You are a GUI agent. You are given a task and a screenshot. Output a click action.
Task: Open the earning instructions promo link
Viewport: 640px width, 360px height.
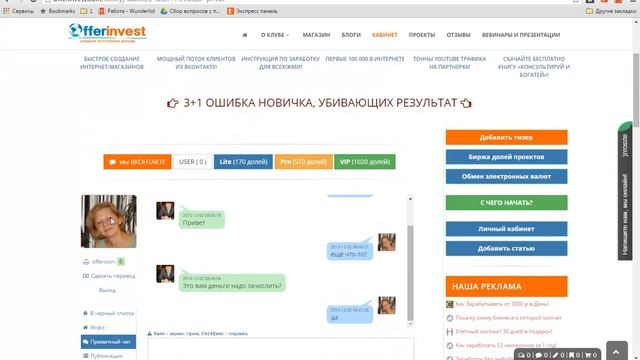pyautogui.click(x=281, y=63)
